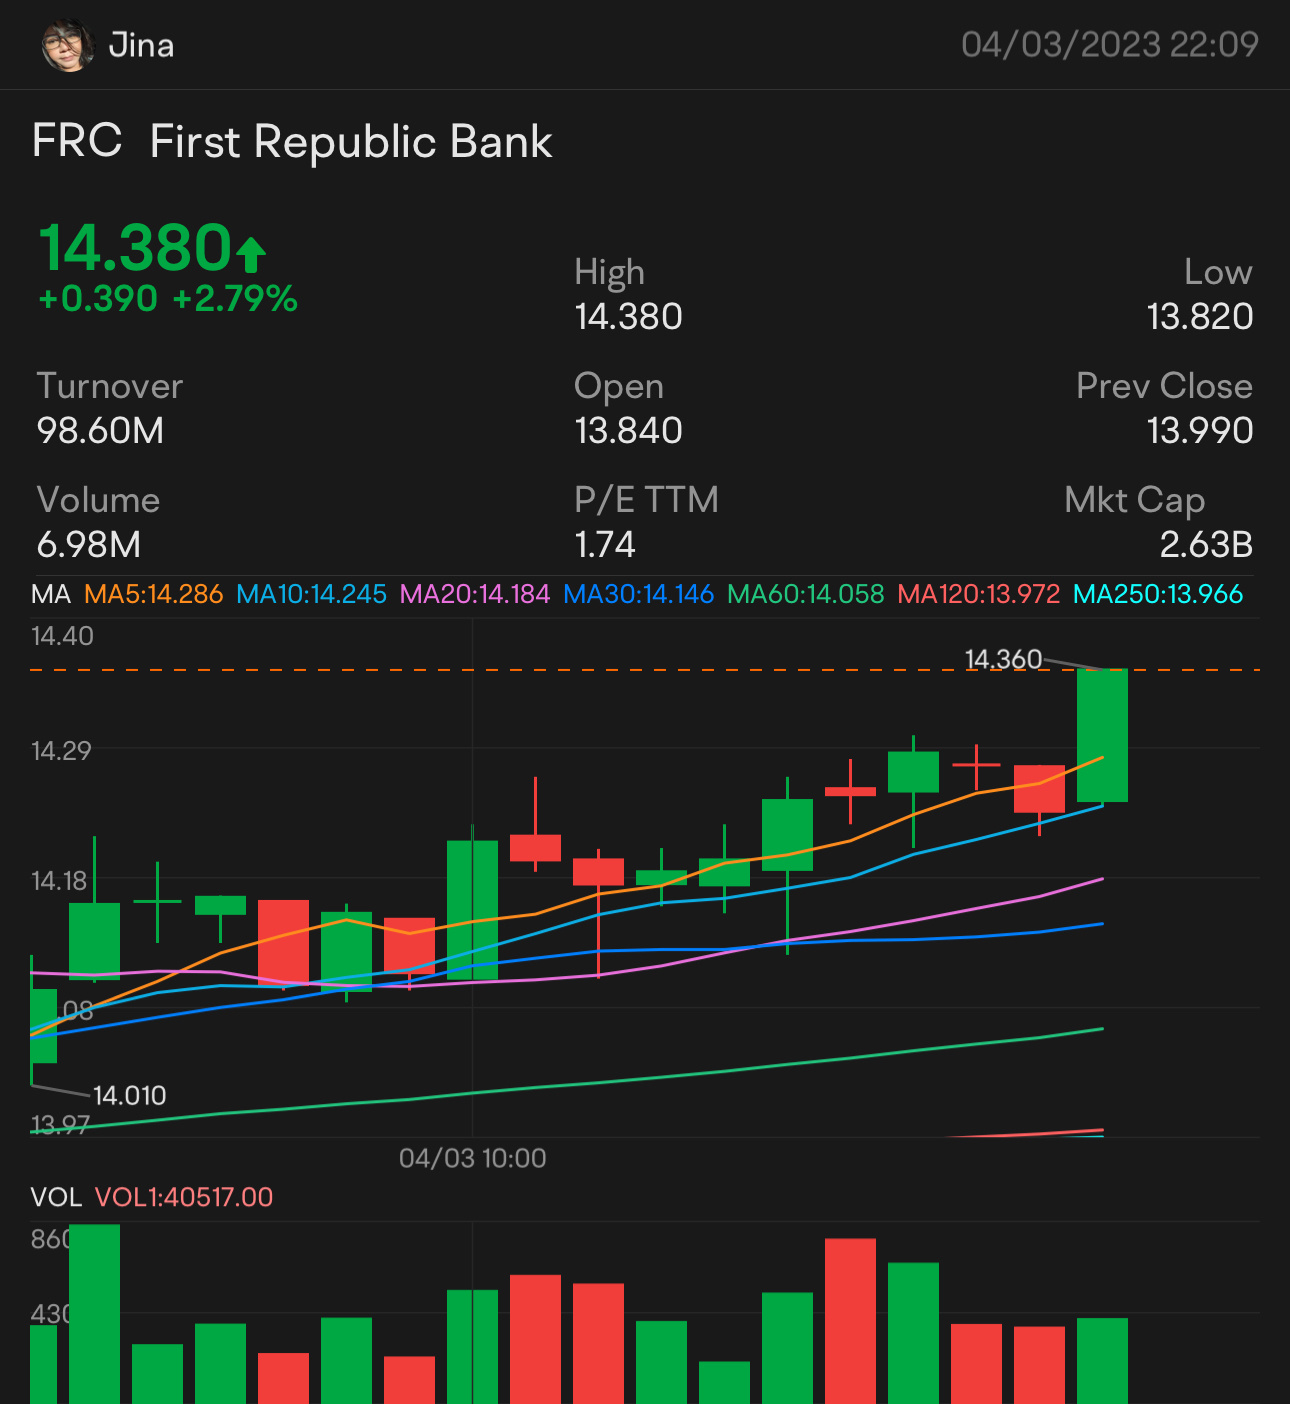Tap the tallest green volume bar
The image size is (1290, 1404).
click(x=95, y=1314)
